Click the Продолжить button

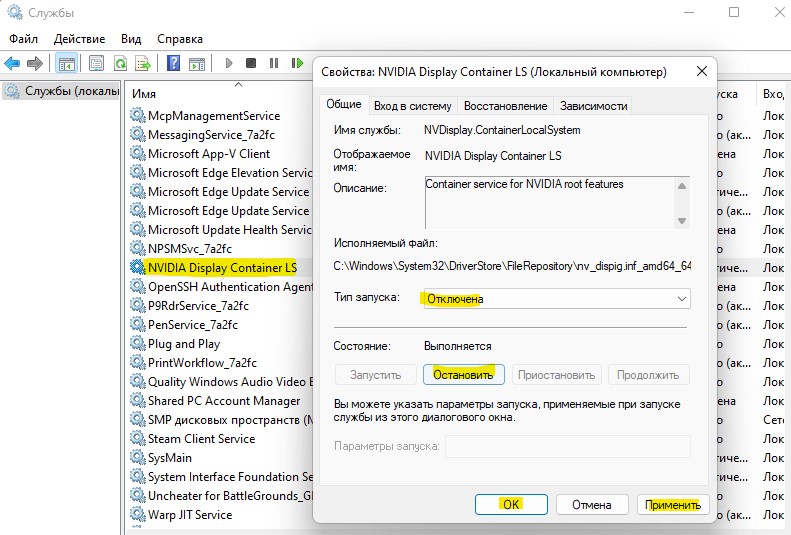point(648,375)
